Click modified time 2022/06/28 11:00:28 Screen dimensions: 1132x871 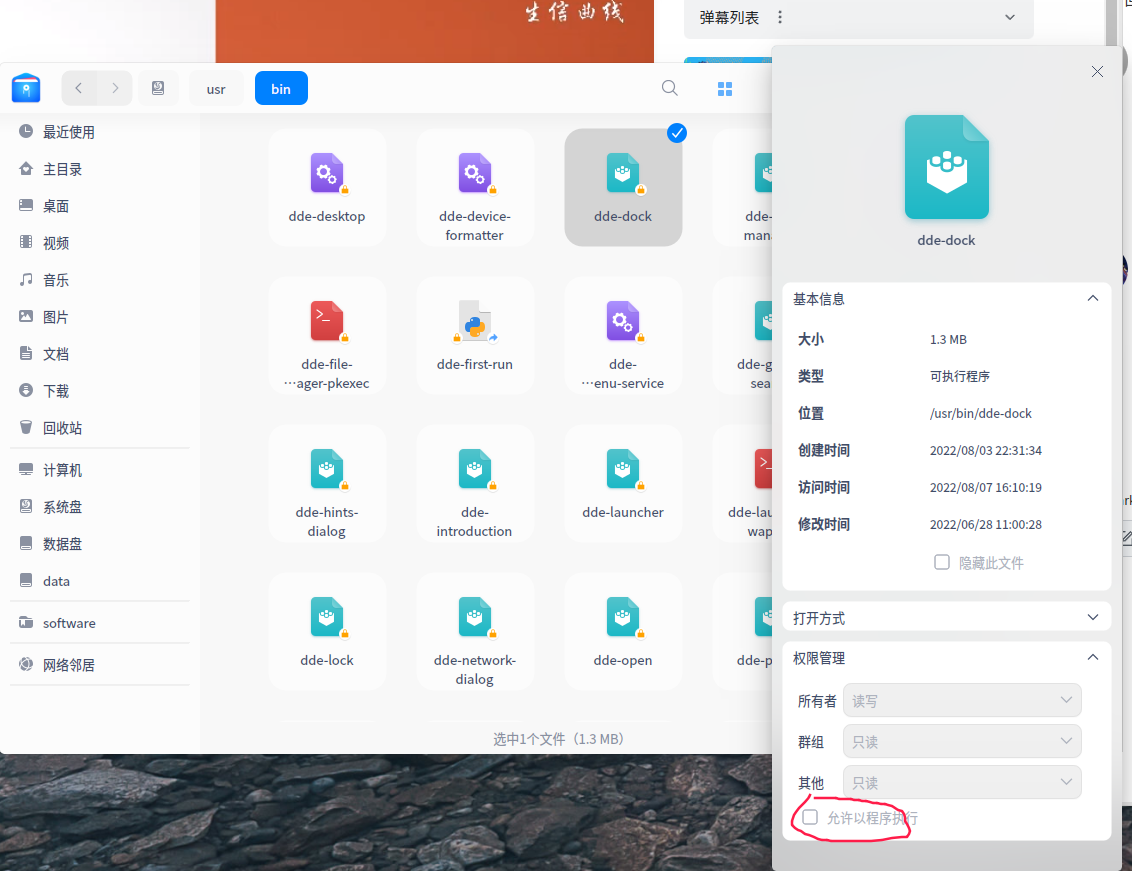(x=985, y=524)
